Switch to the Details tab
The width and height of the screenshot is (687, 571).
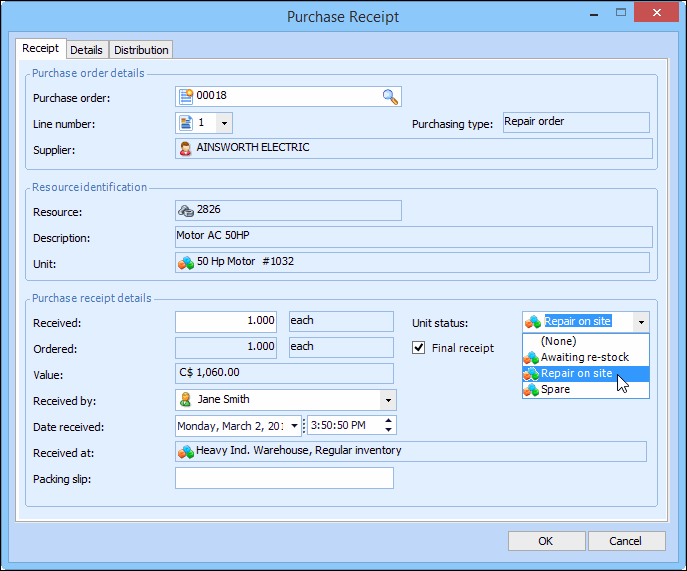pyautogui.click(x=86, y=50)
